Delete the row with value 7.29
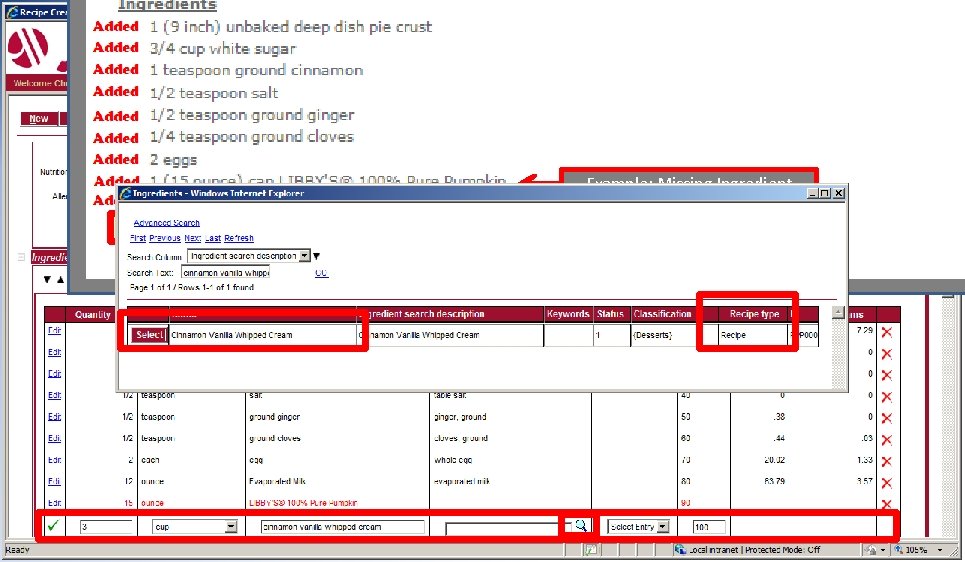This screenshot has height=562, width=965. point(887,333)
